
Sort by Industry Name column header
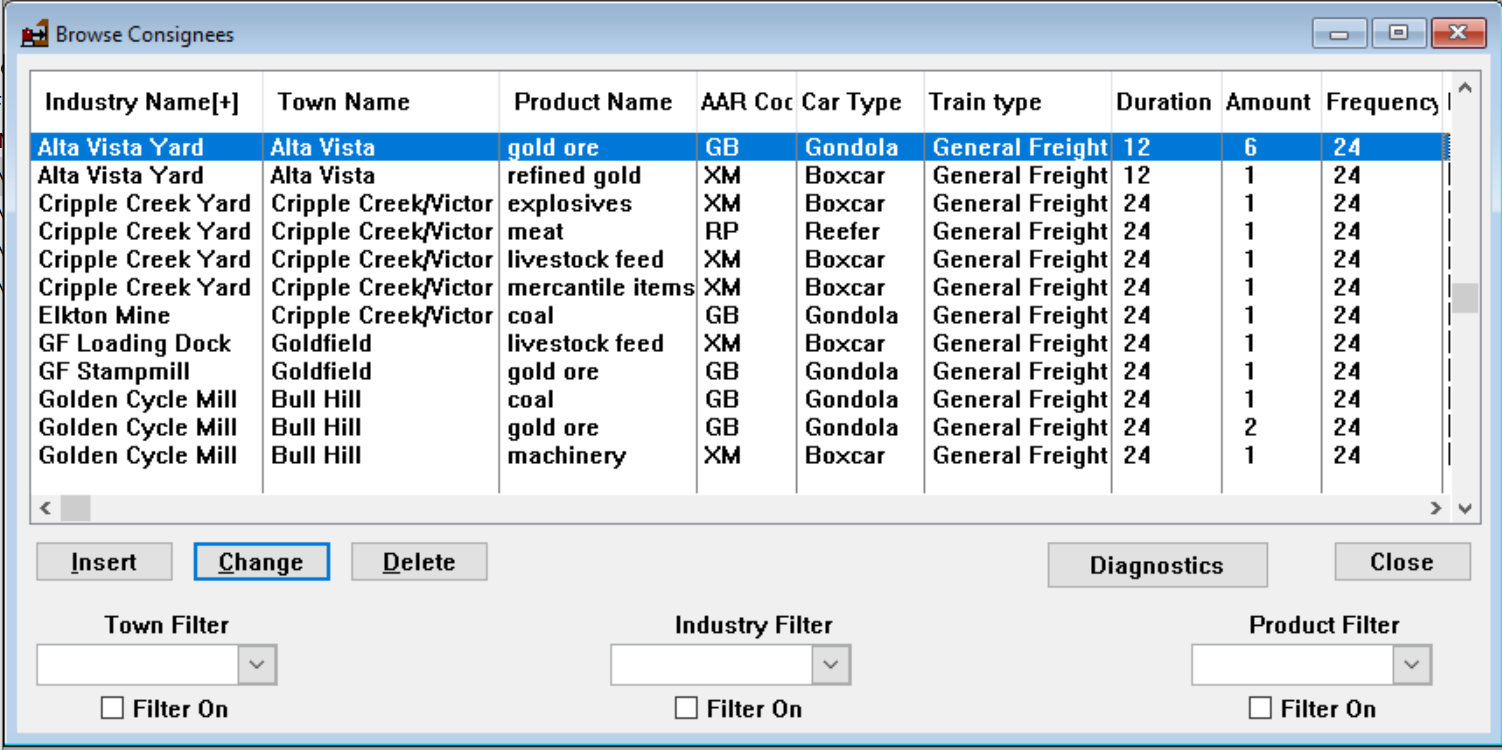point(147,102)
